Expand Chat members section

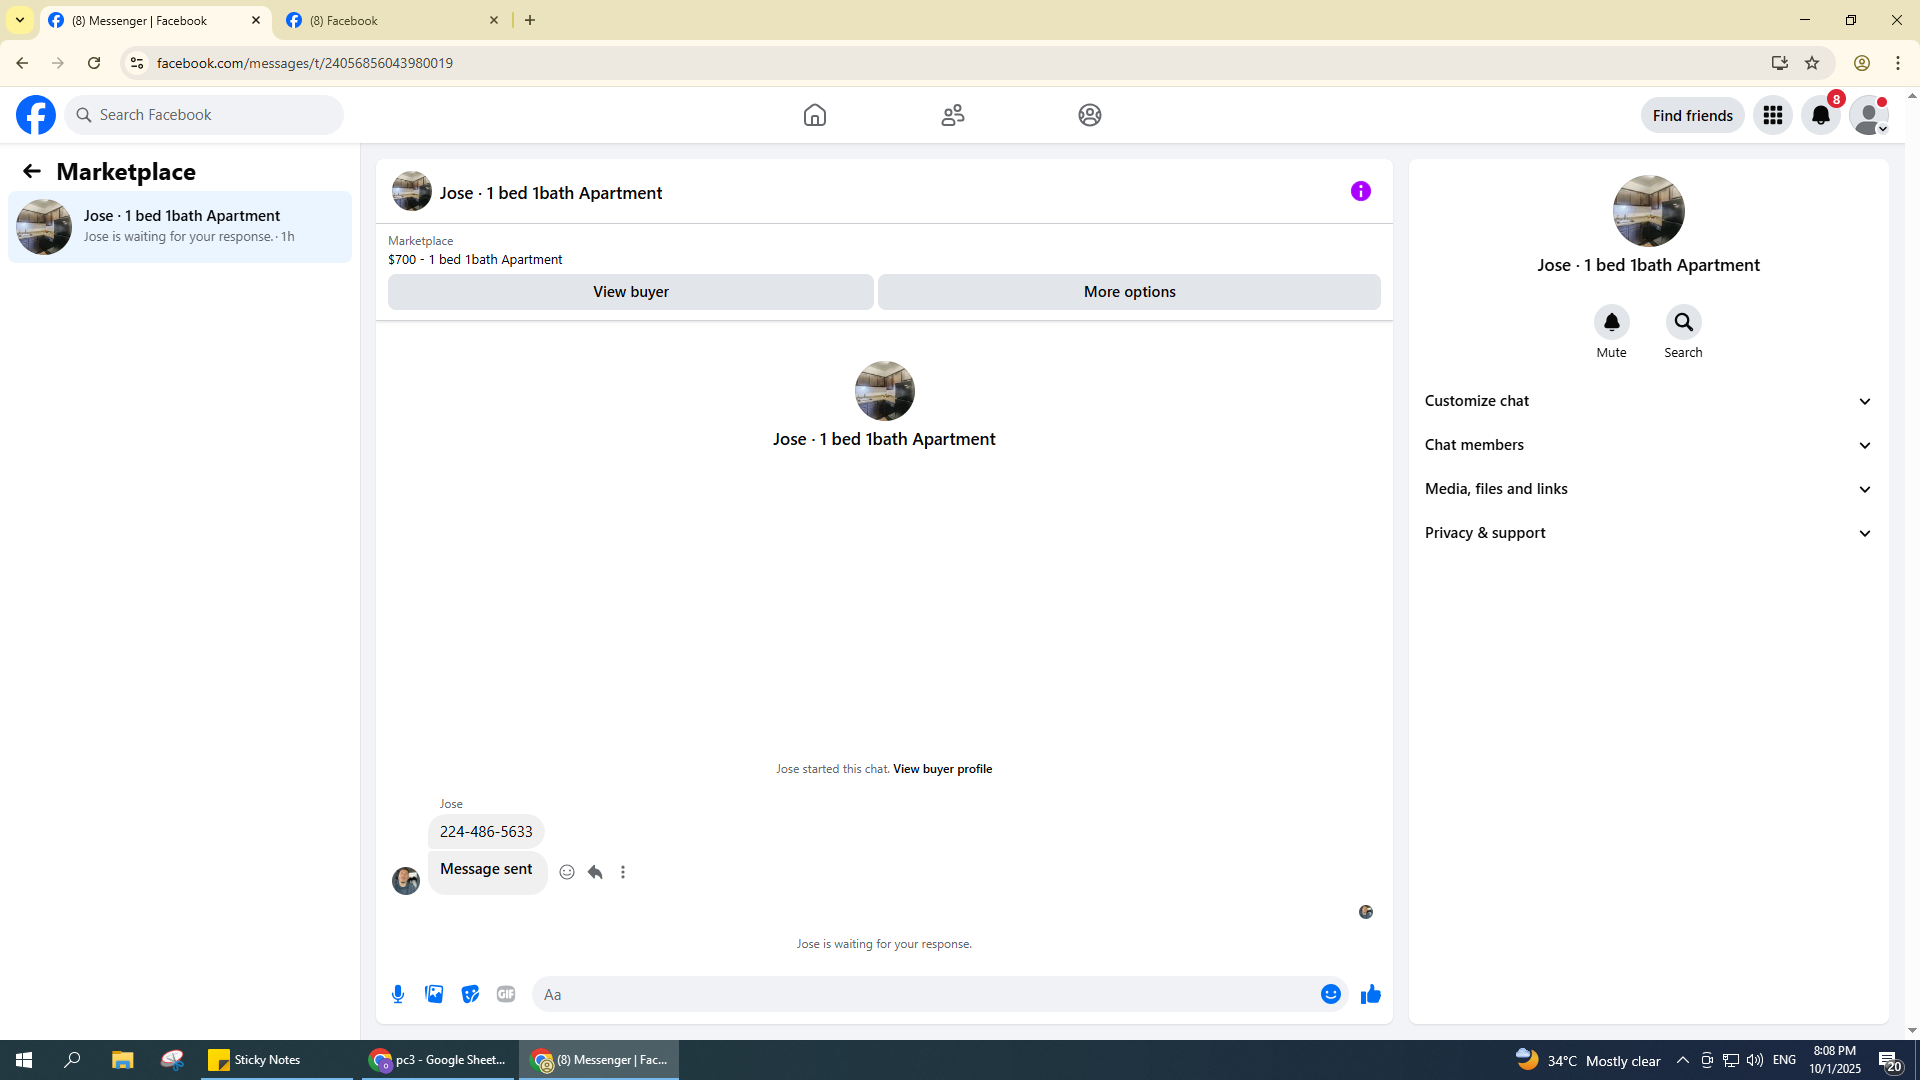1648,445
